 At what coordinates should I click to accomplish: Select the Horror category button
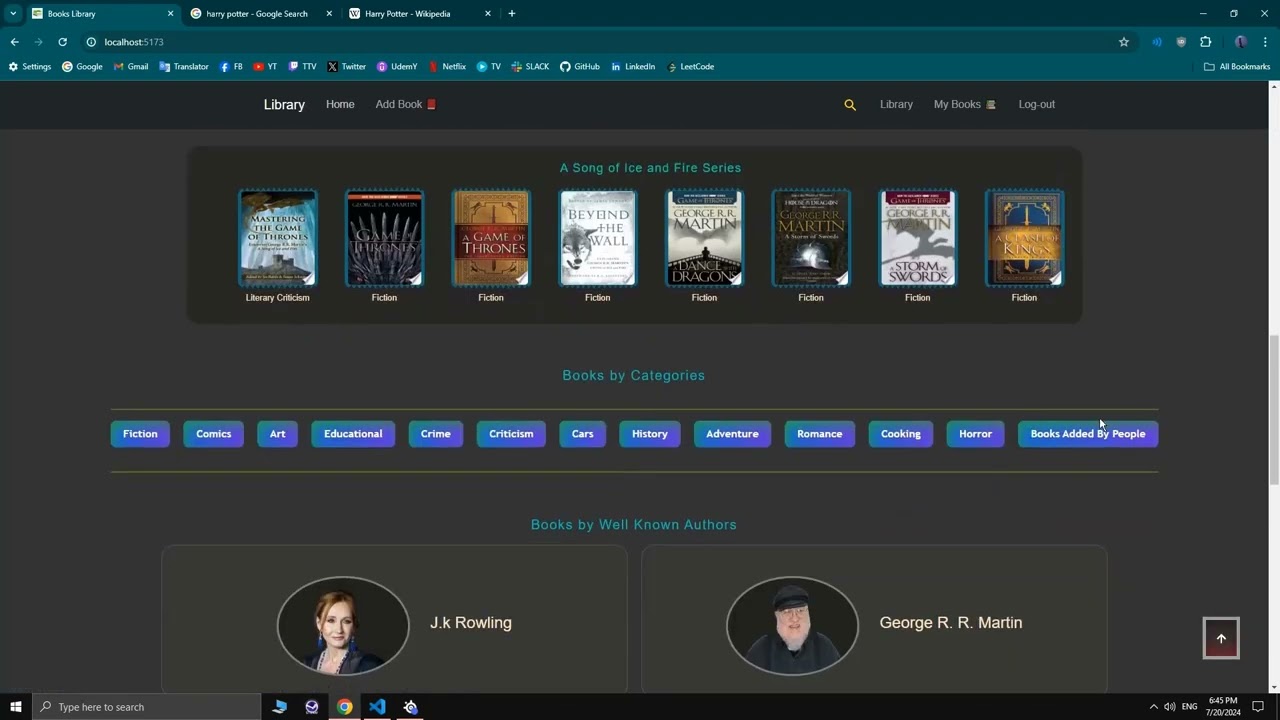coord(975,434)
